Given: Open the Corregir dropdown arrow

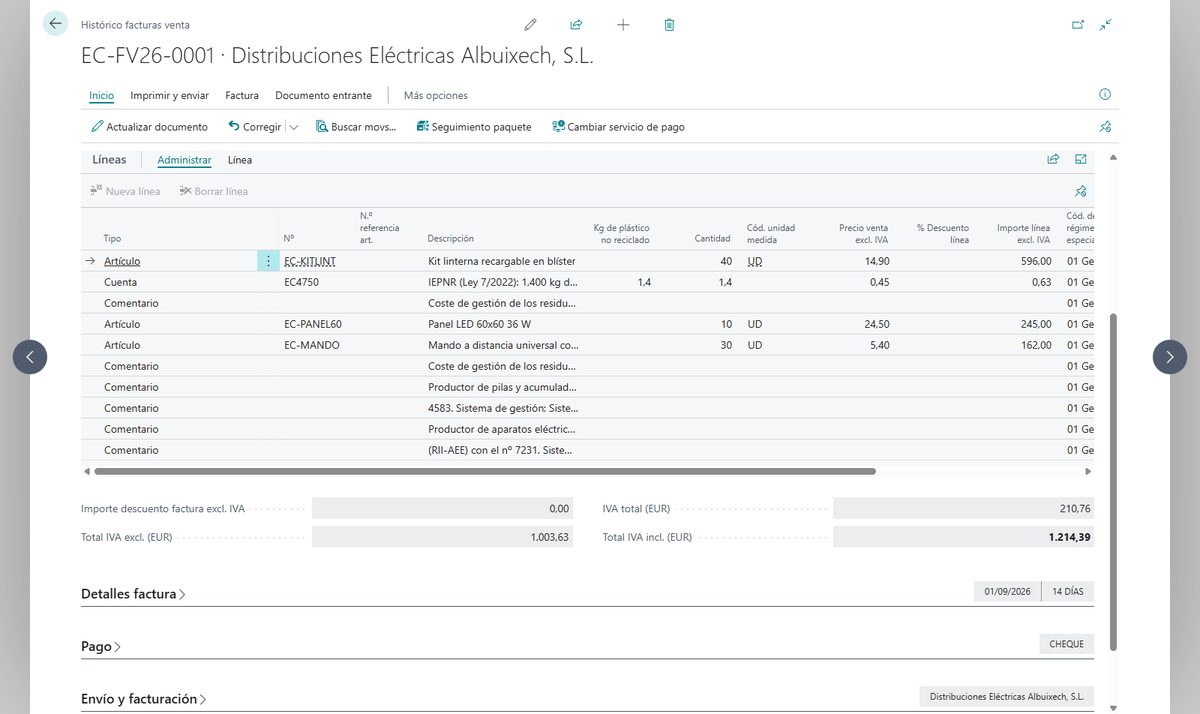Looking at the screenshot, I should [294, 127].
